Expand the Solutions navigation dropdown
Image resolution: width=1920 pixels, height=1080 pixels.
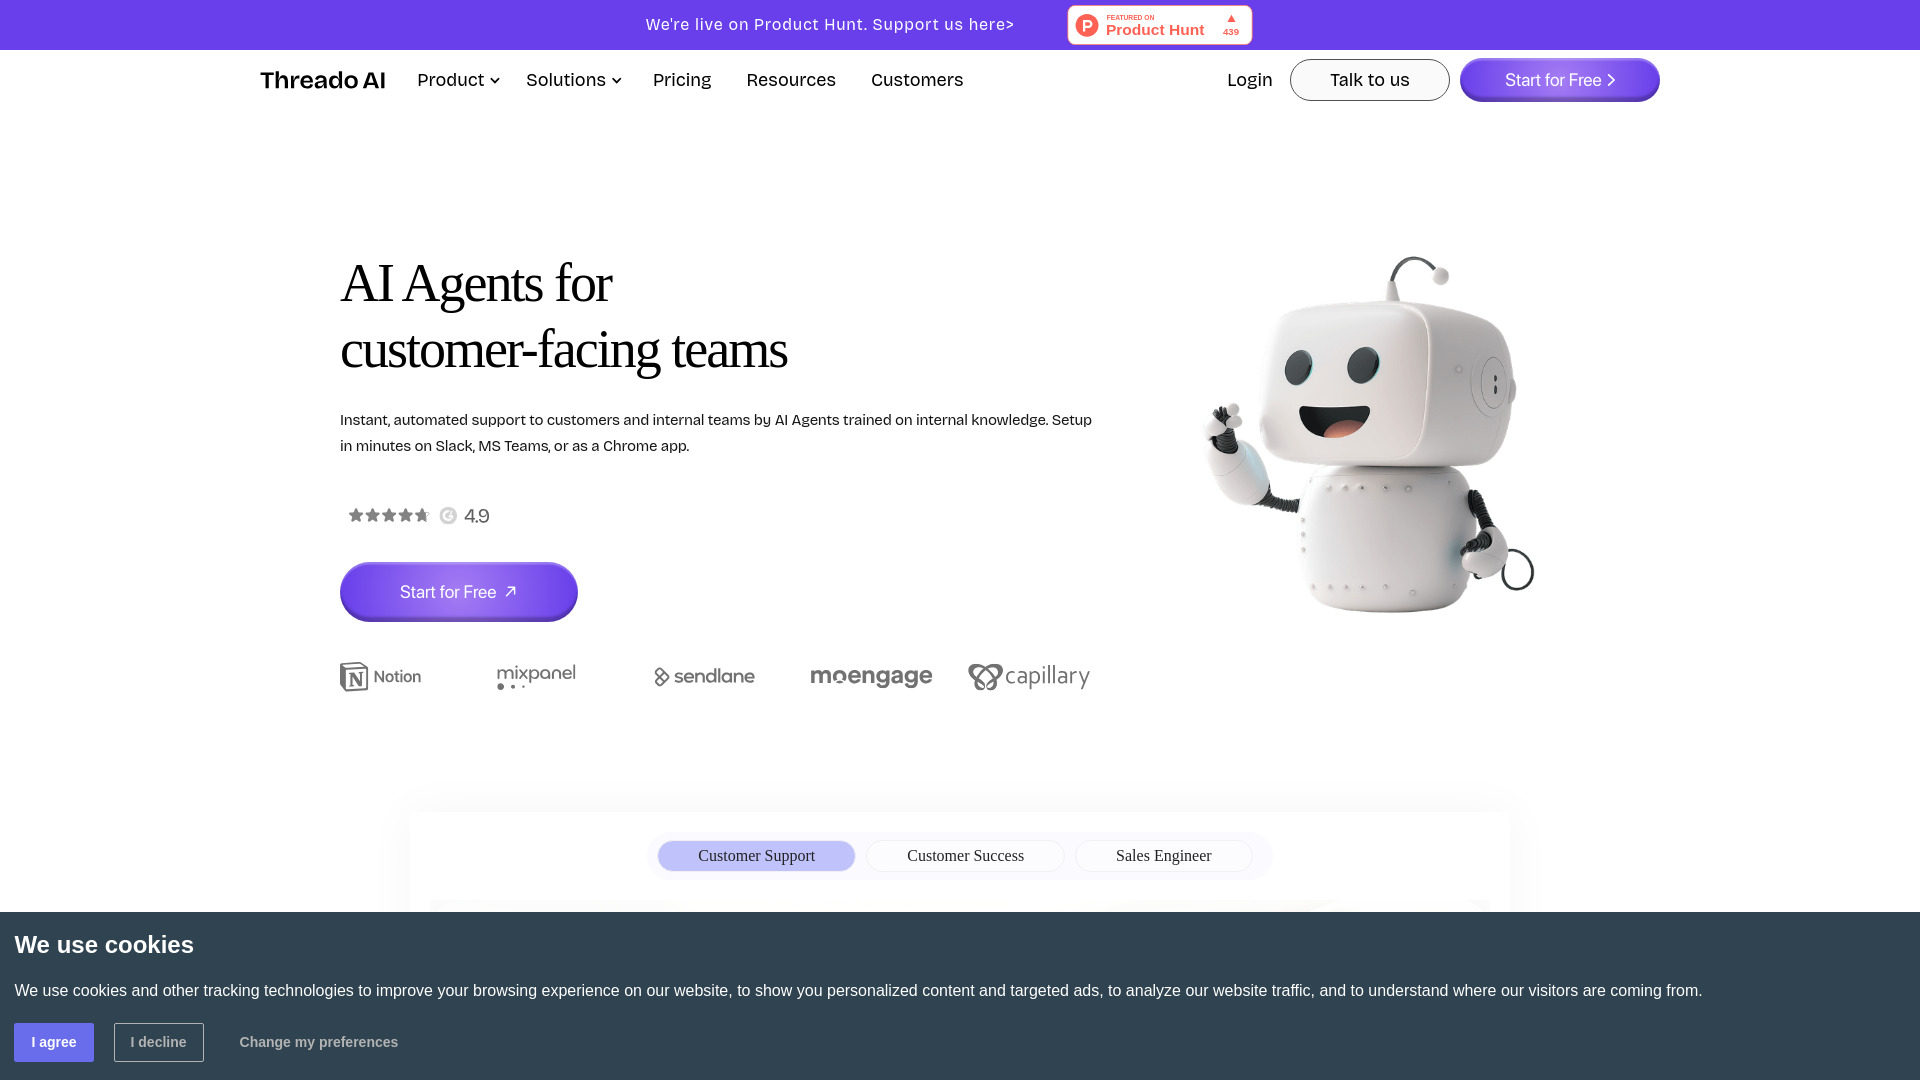pos(572,79)
